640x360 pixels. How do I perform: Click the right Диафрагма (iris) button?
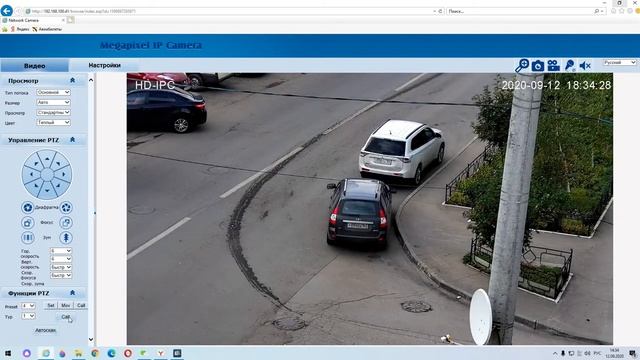coord(66,207)
